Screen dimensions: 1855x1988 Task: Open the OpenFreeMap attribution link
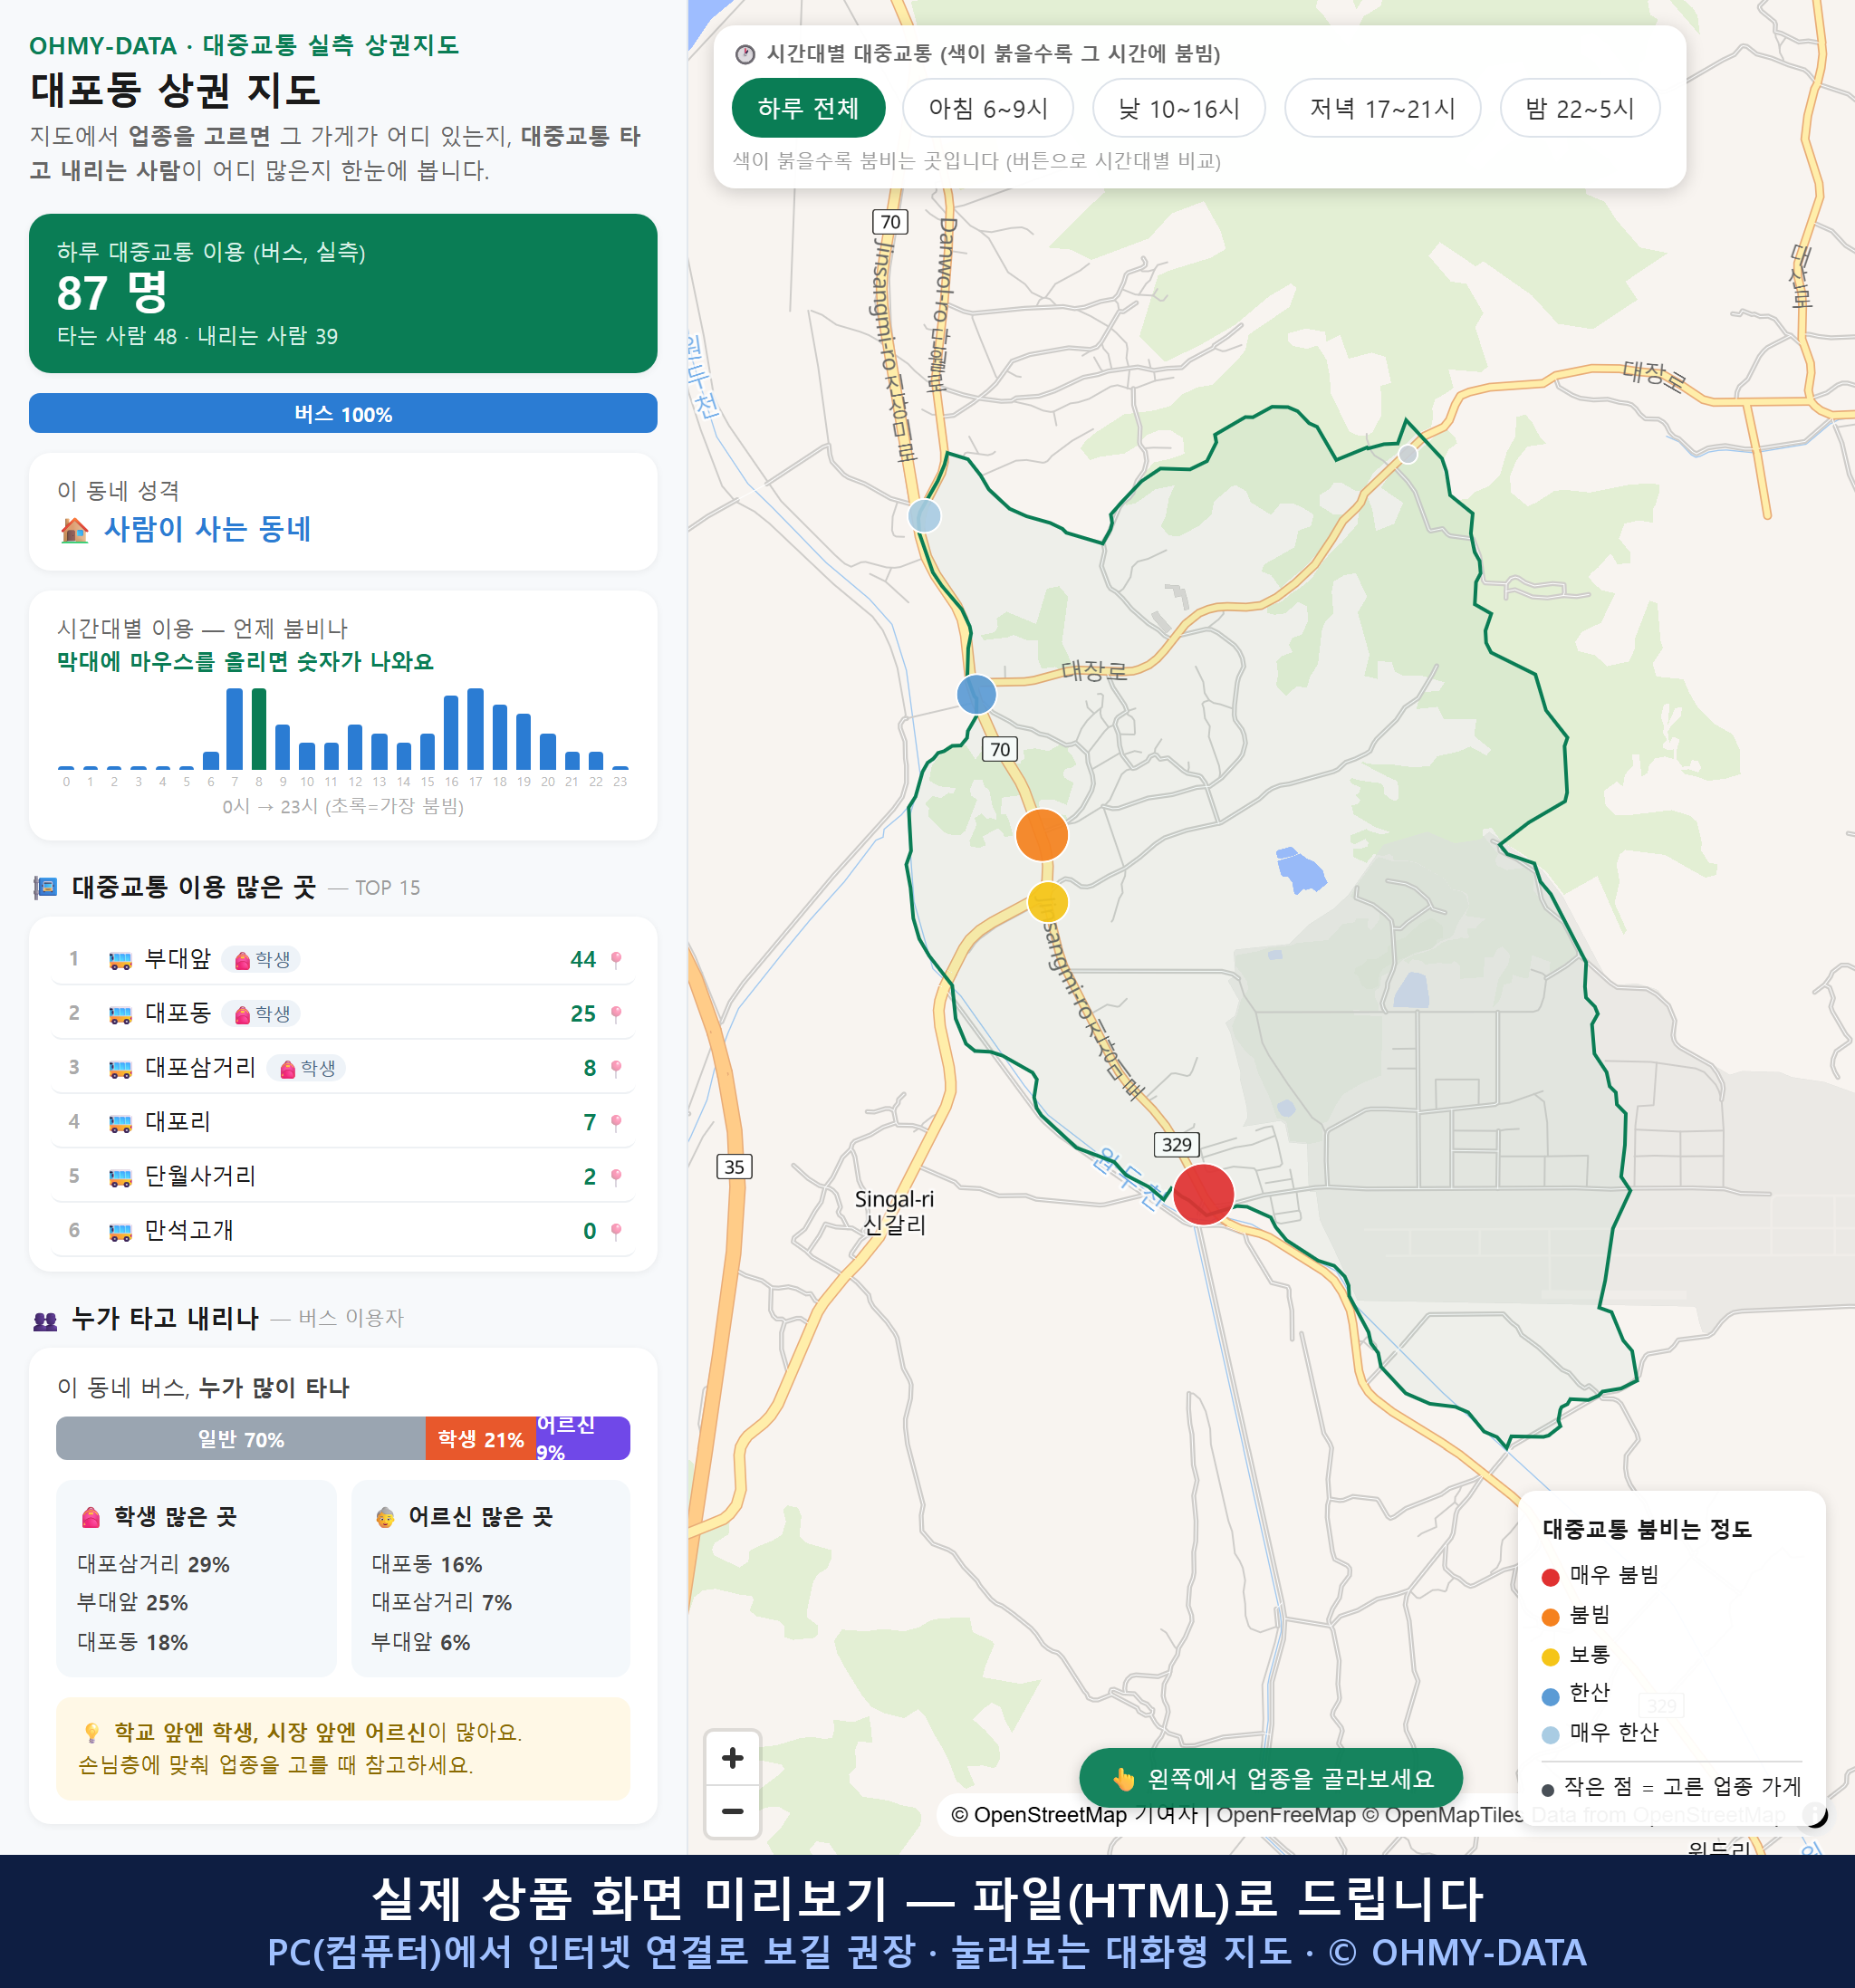tap(1286, 1814)
